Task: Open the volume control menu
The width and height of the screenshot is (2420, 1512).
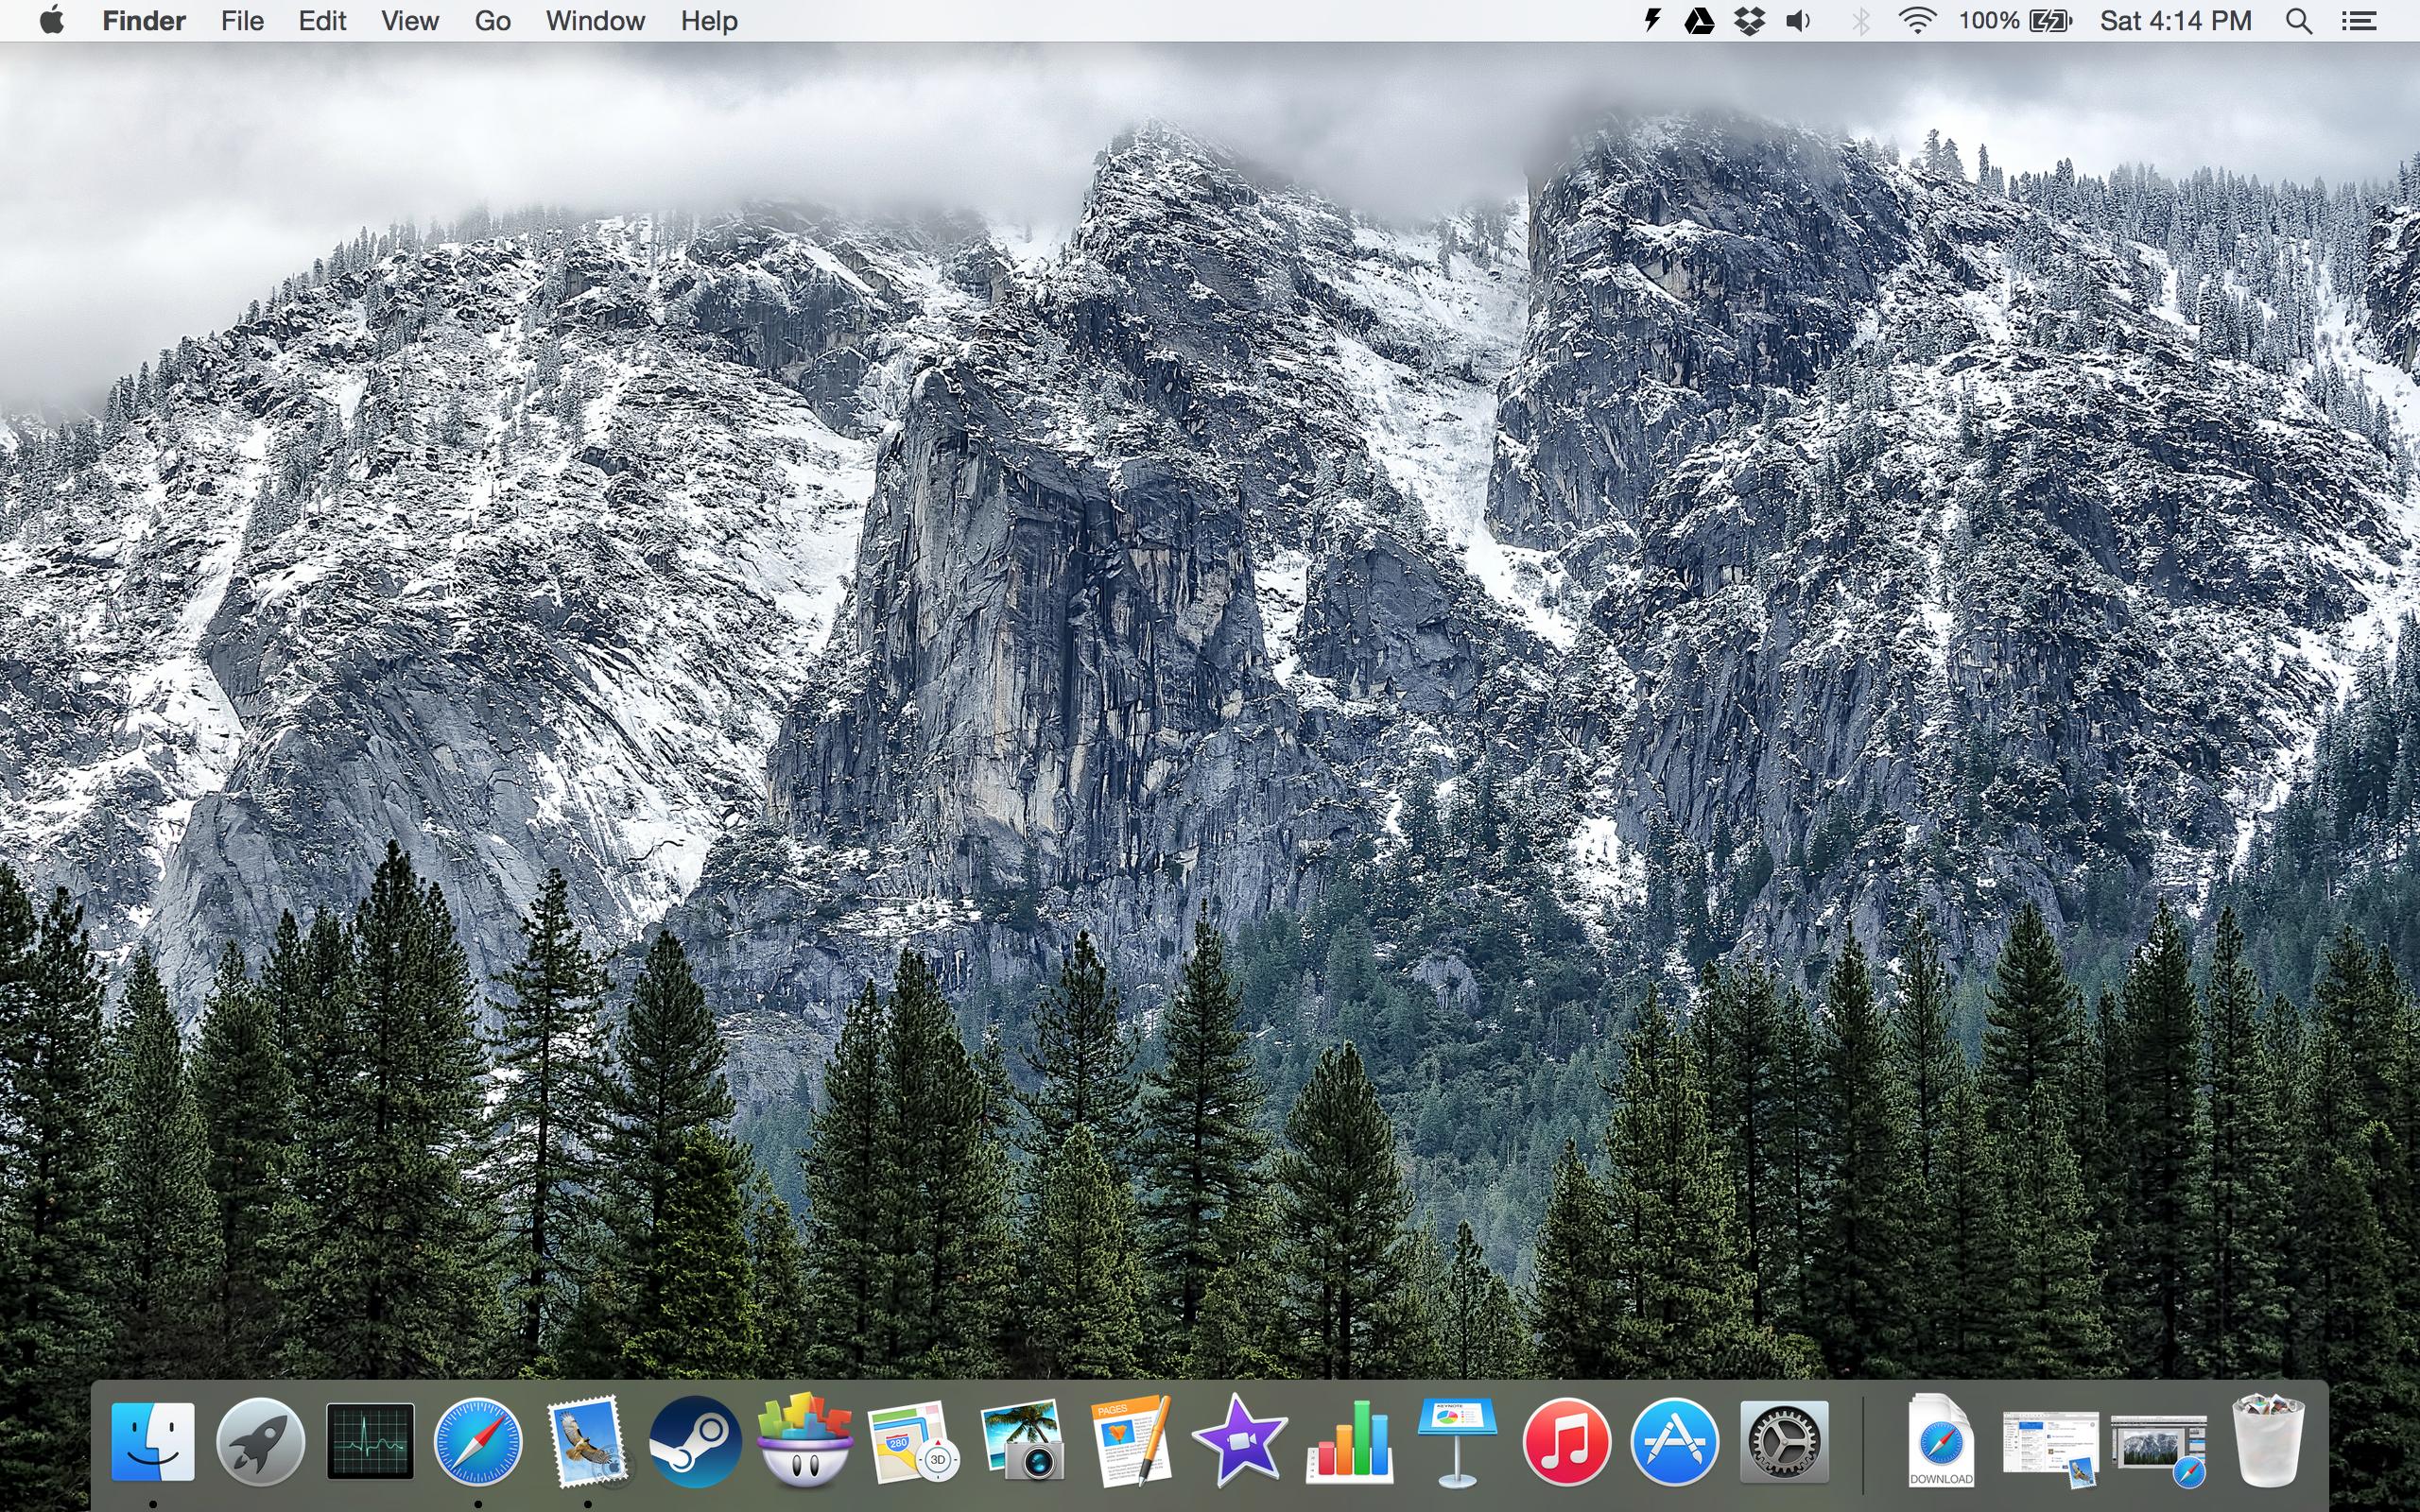Action: click(1798, 21)
